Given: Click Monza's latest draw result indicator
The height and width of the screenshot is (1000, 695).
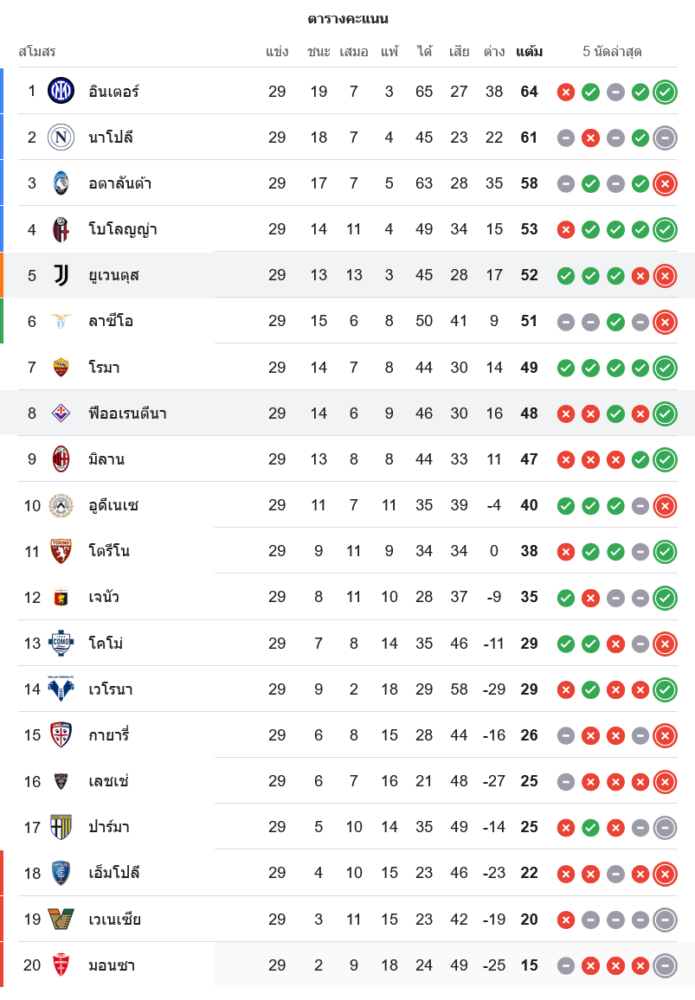Looking at the screenshot, I should (665, 966).
